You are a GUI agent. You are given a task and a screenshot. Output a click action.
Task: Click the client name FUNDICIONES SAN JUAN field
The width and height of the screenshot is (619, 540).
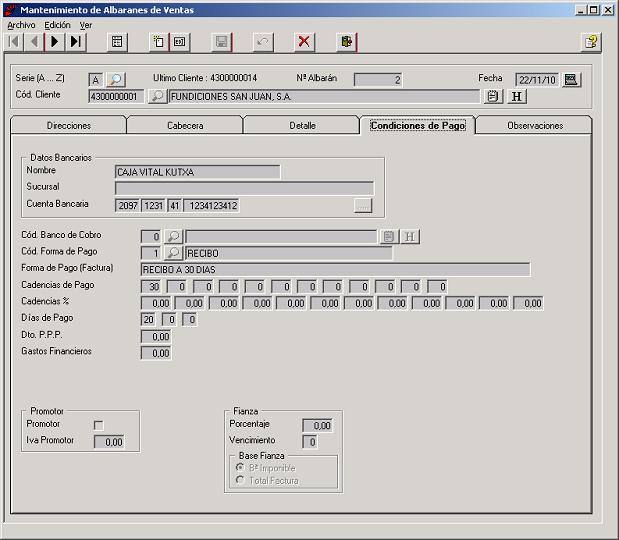(x=324, y=97)
